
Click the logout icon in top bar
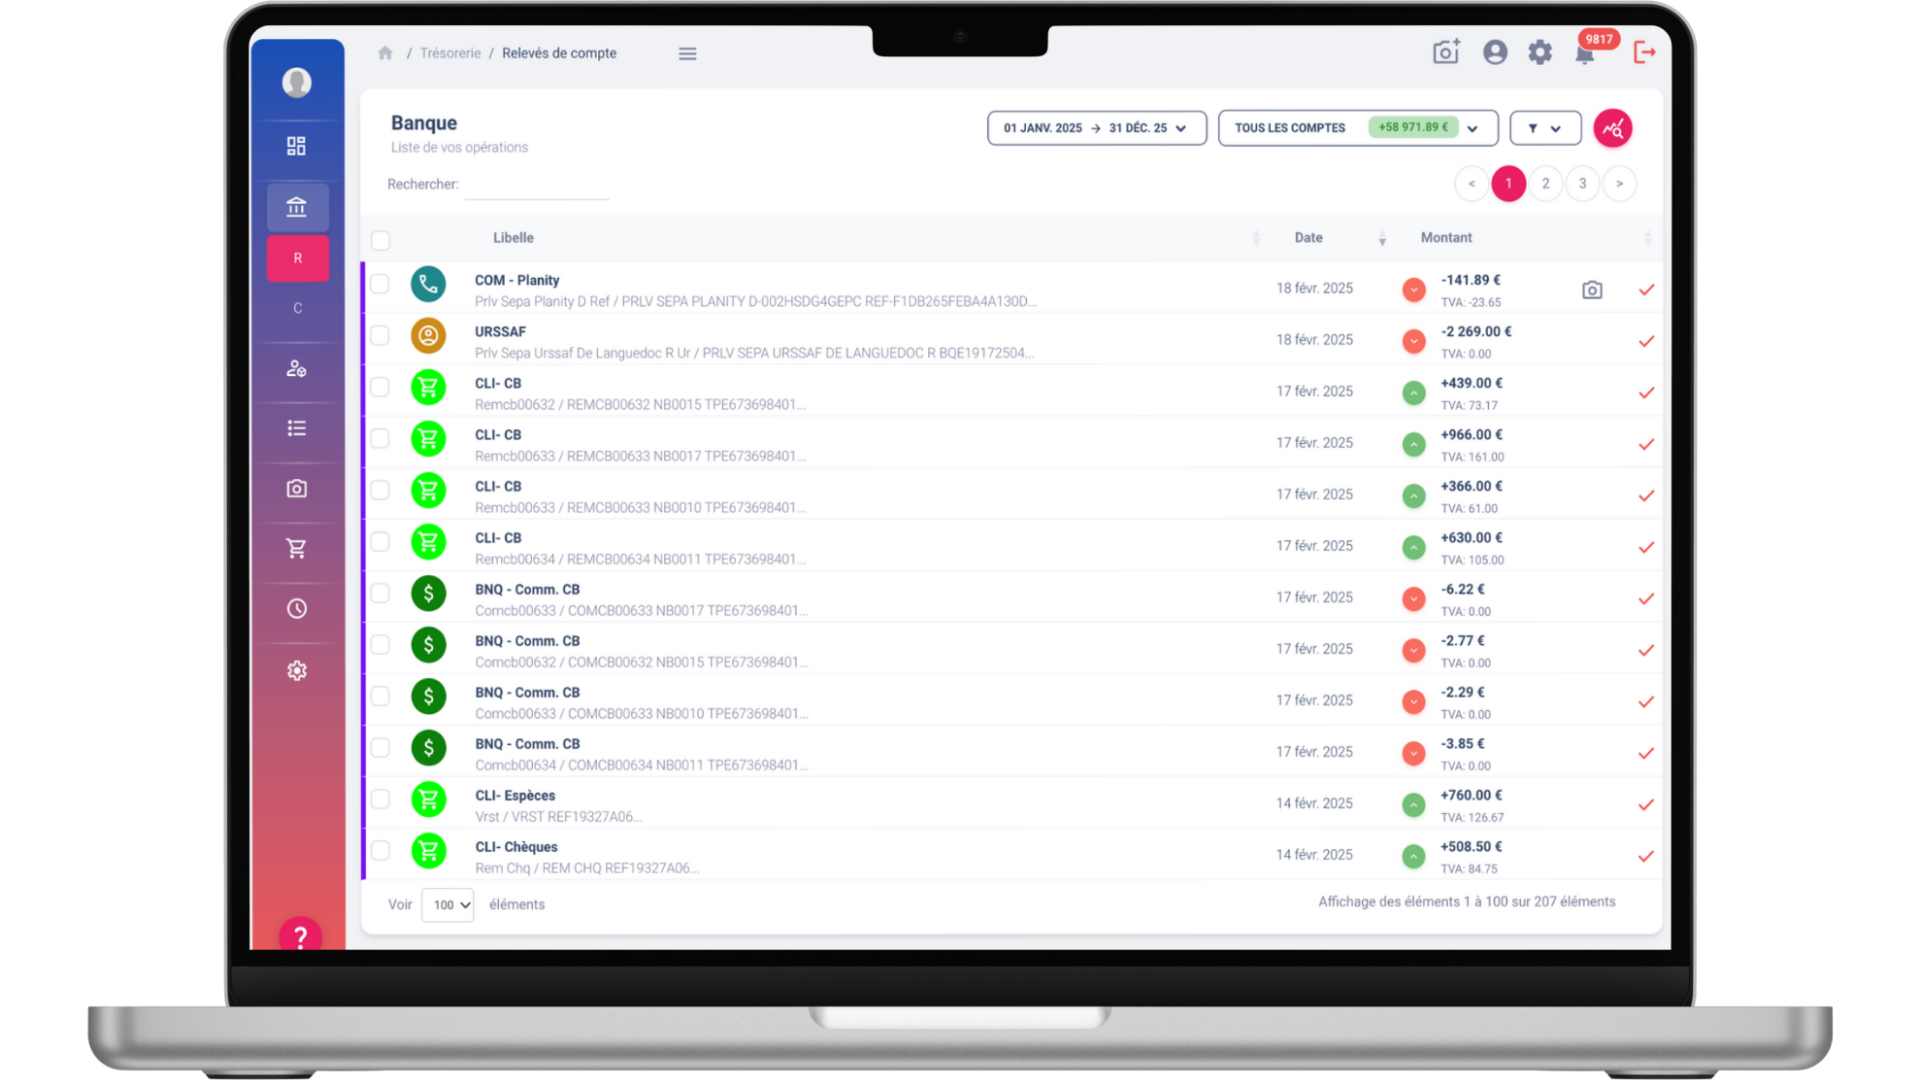point(1644,52)
